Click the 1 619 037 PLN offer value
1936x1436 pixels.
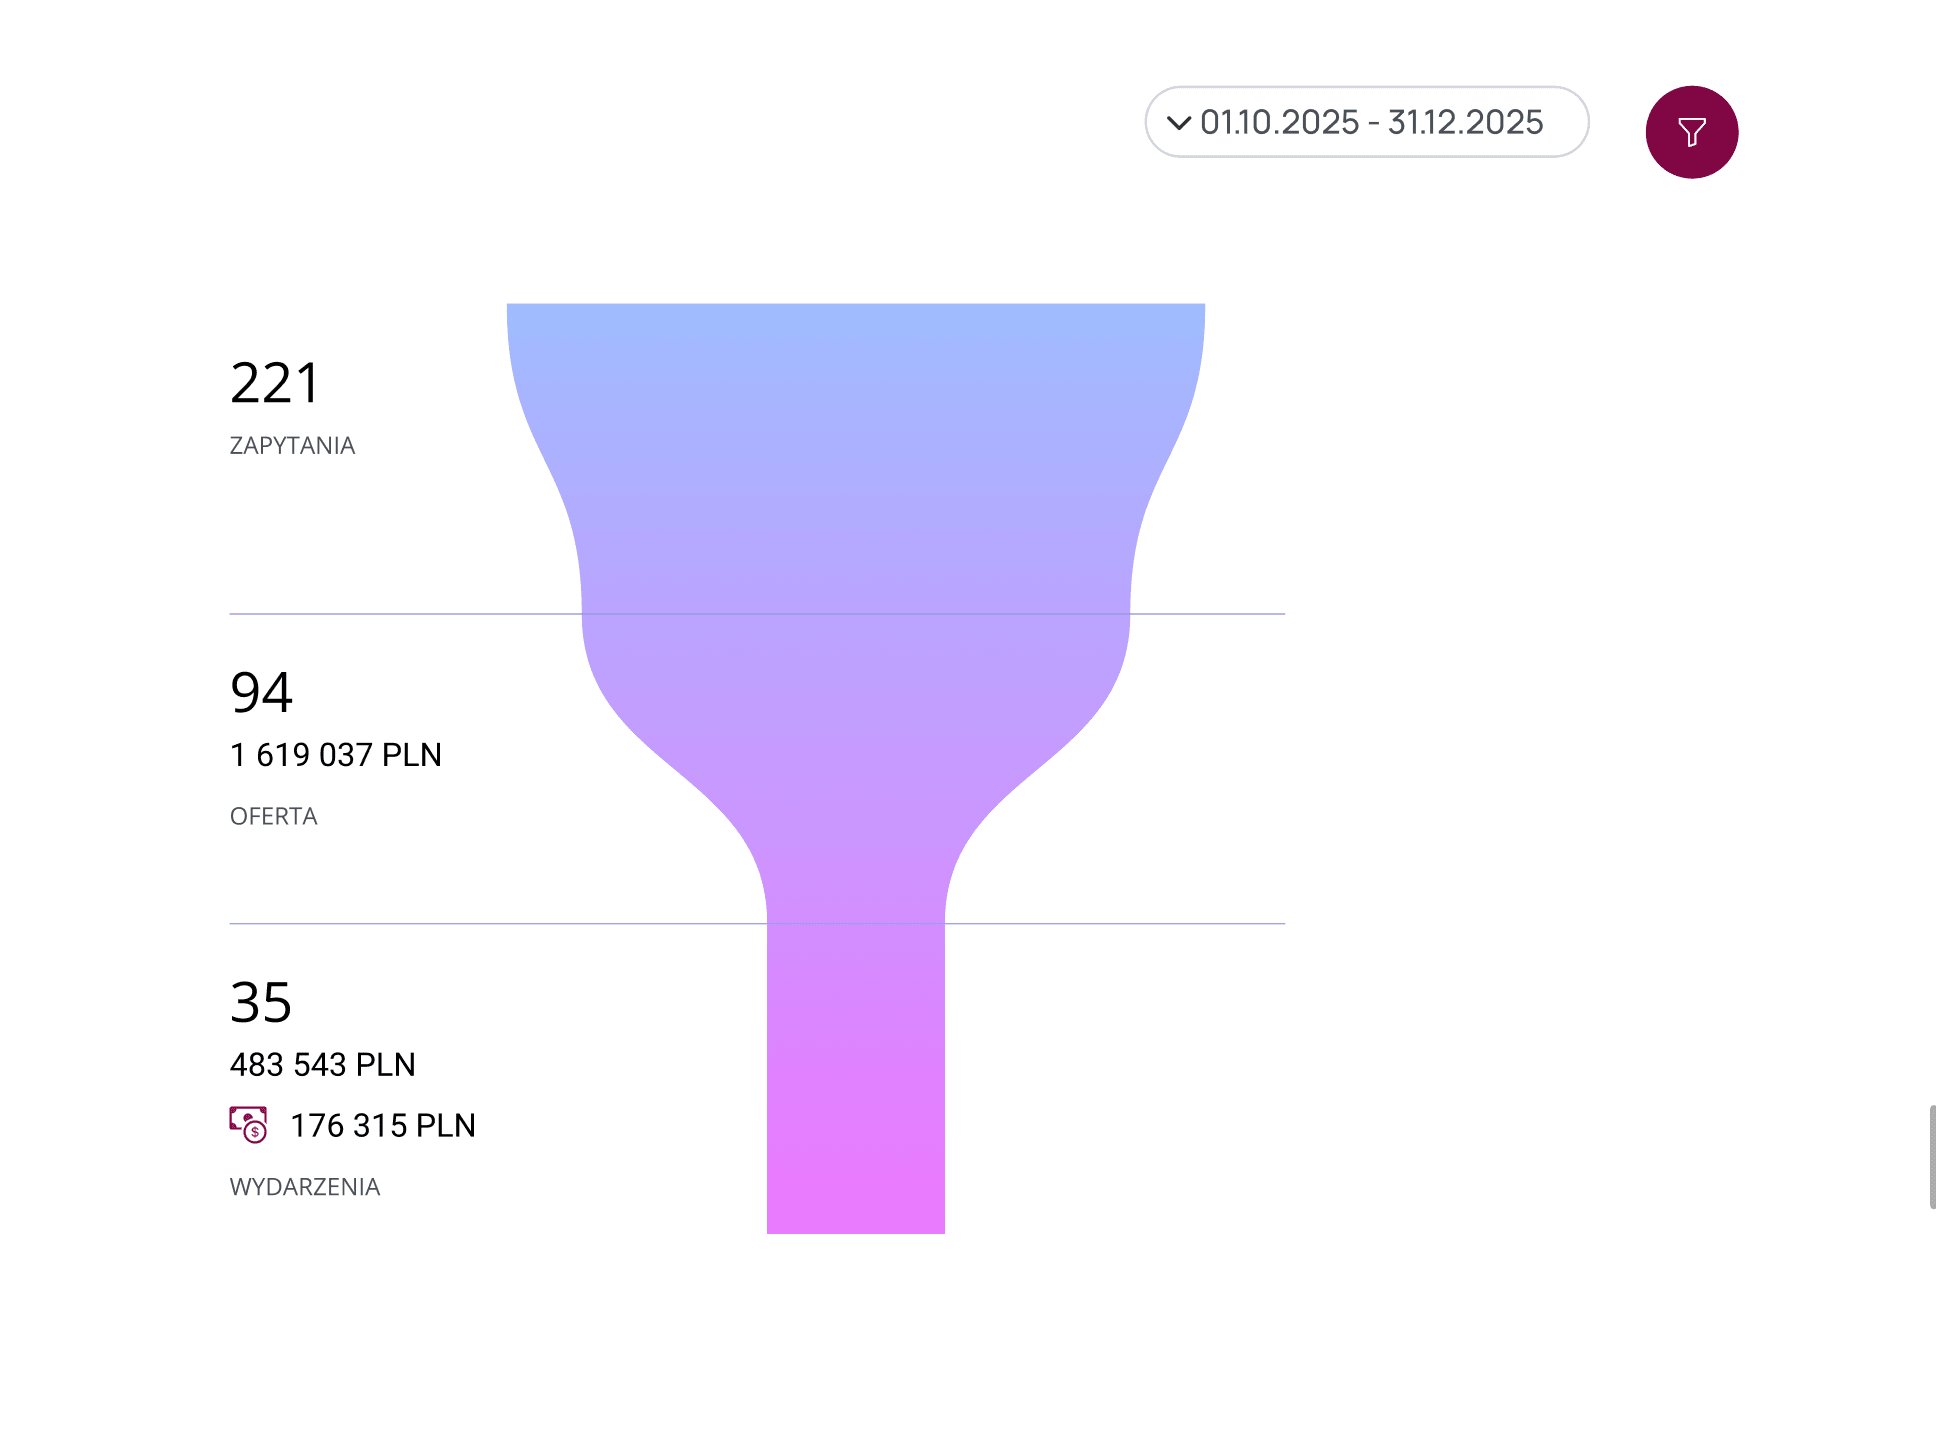coord(336,755)
